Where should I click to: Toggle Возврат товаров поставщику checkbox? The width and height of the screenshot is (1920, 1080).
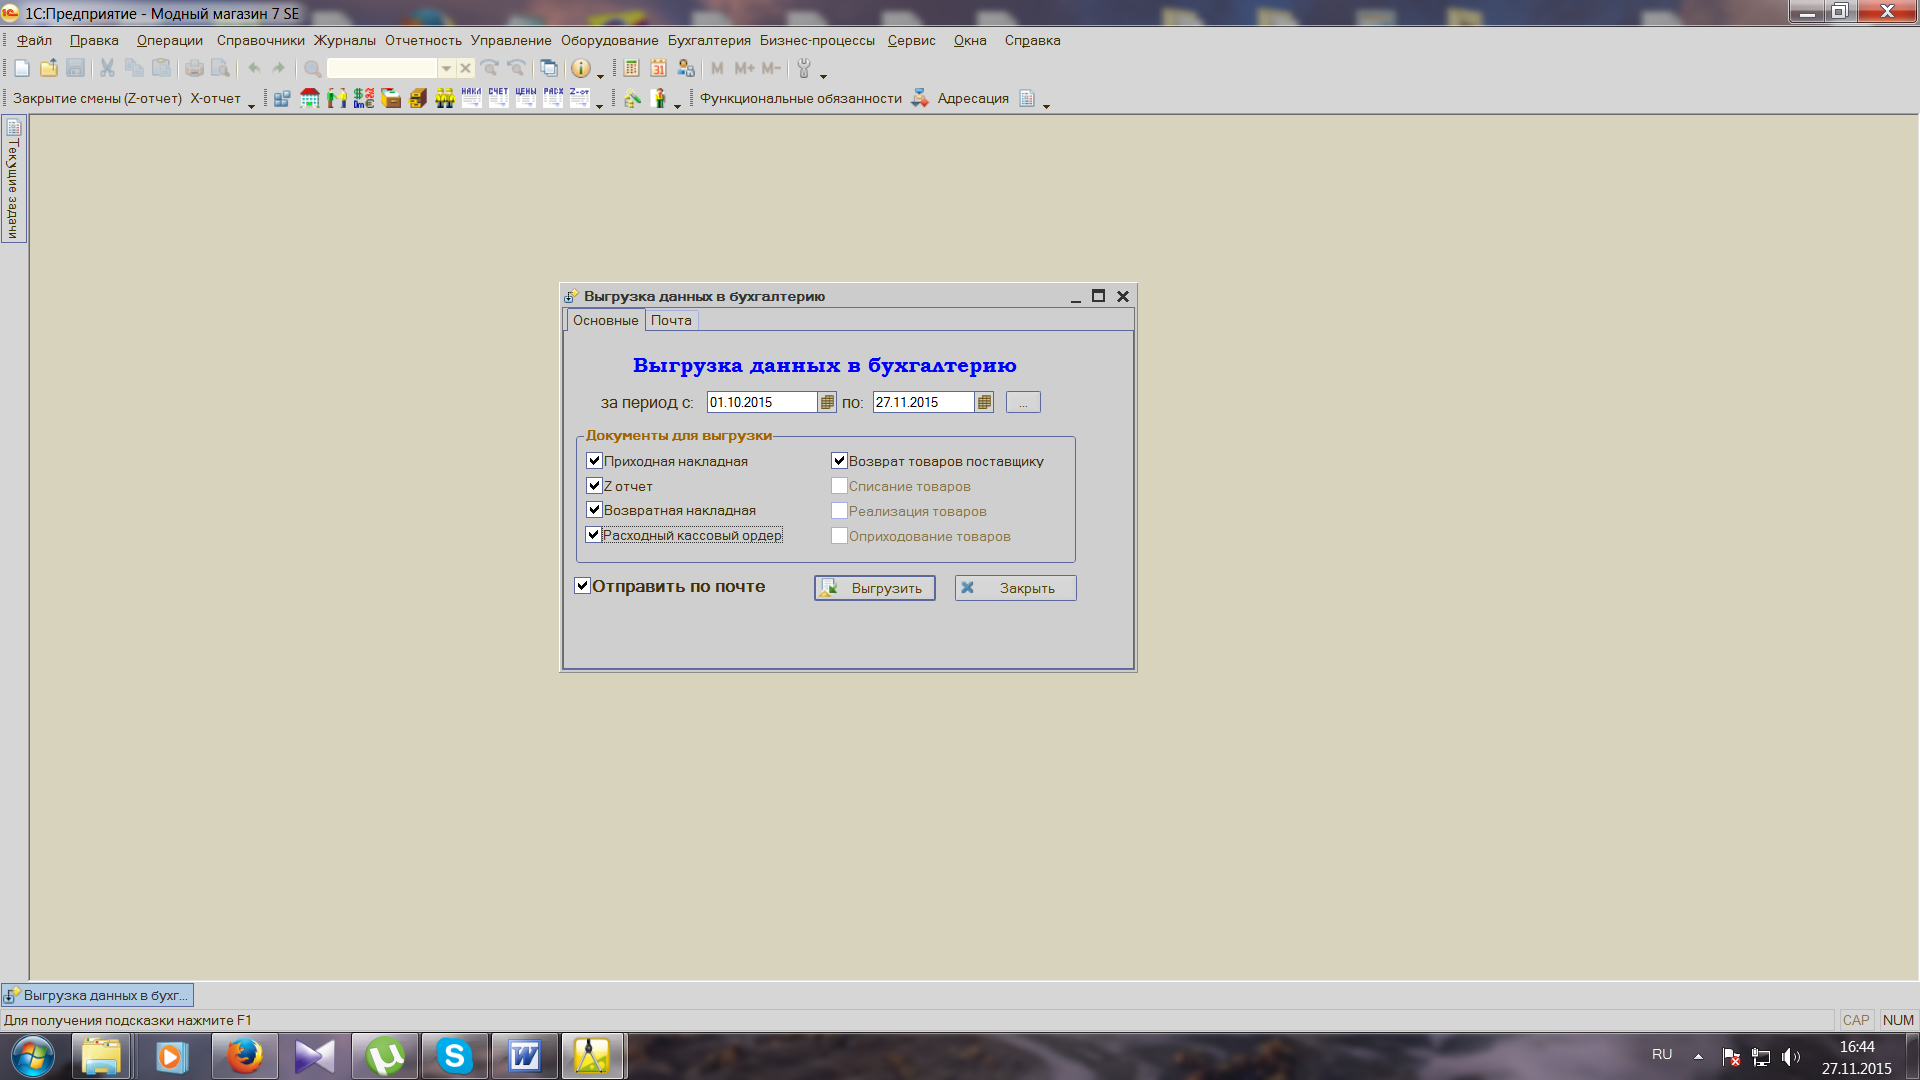[839, 461]
